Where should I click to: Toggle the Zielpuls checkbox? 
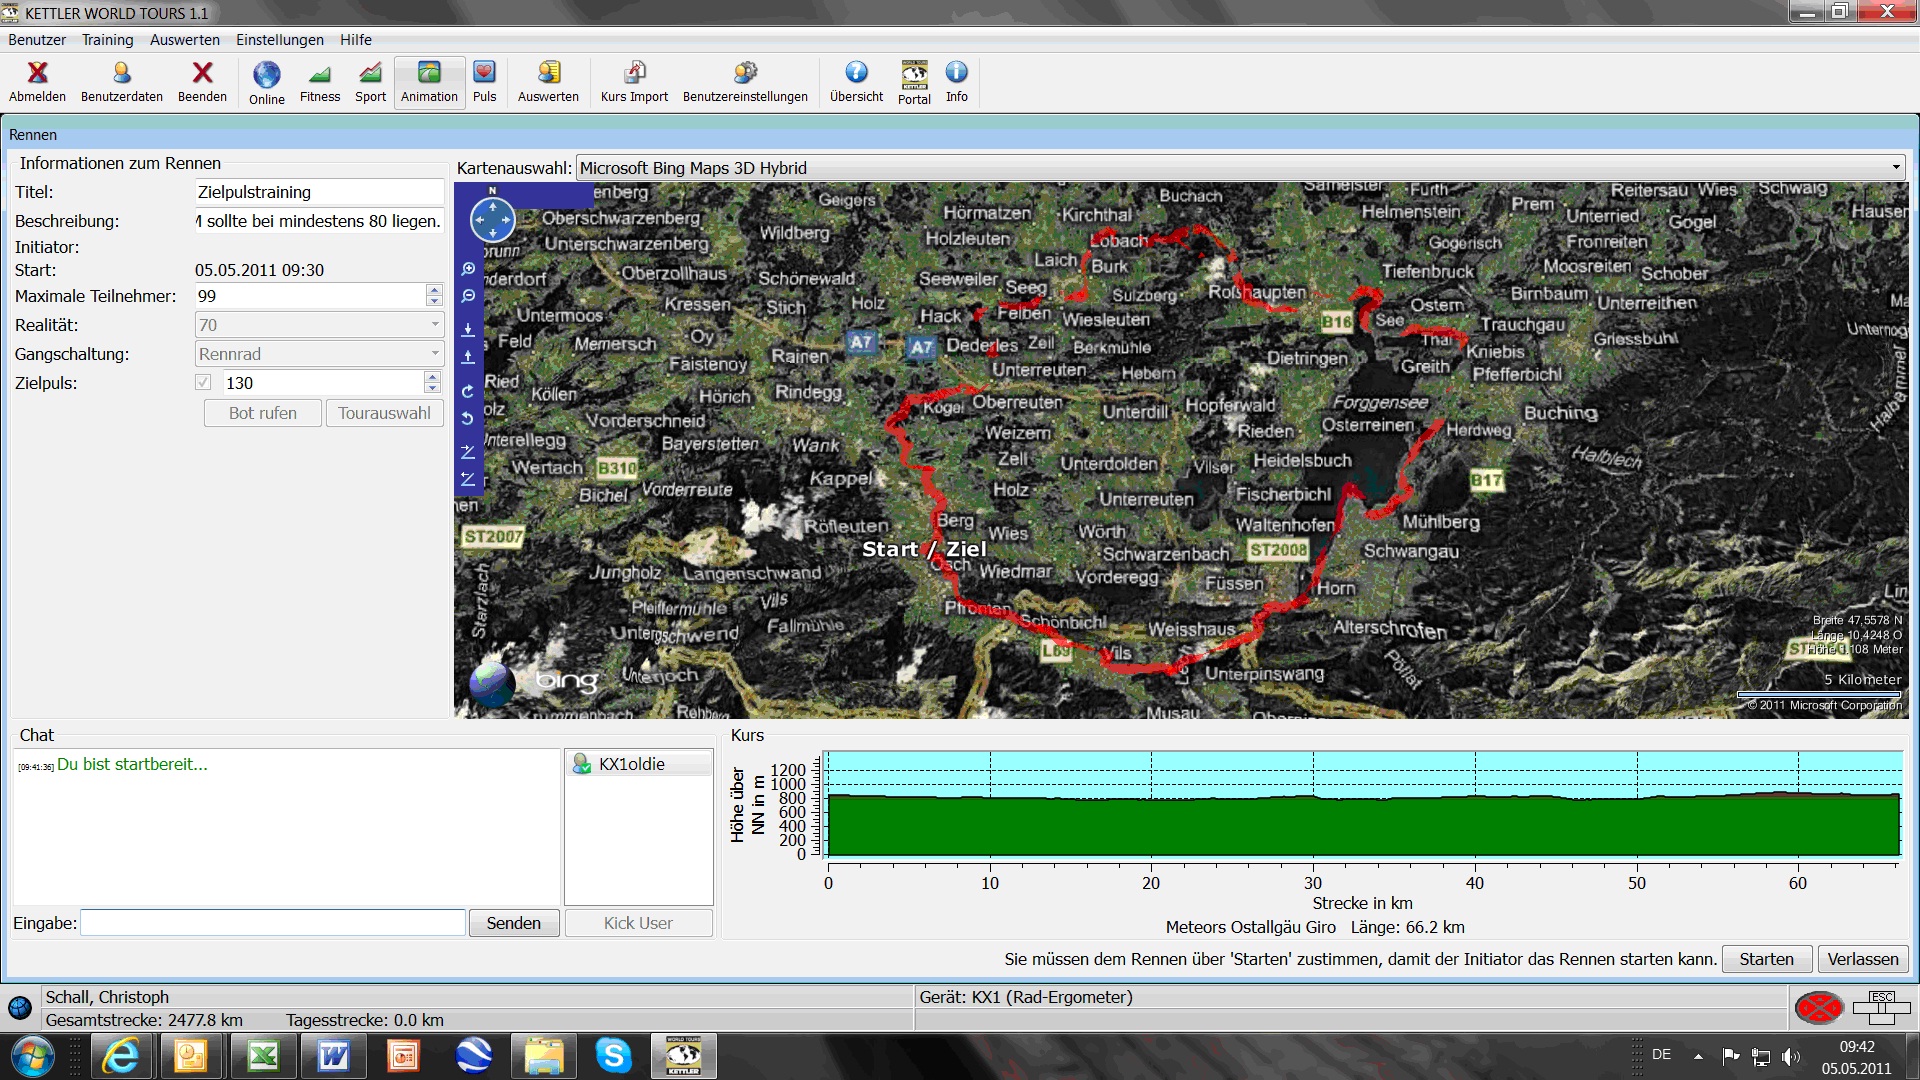pos(203,382)
